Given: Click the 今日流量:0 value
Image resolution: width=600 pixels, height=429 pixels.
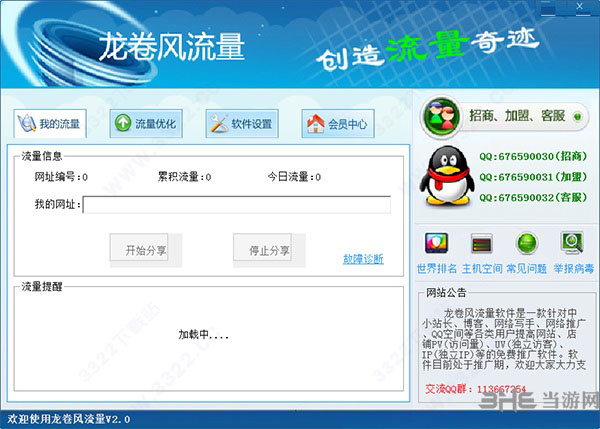Looking at the screenshot, I should coord(294,177).
